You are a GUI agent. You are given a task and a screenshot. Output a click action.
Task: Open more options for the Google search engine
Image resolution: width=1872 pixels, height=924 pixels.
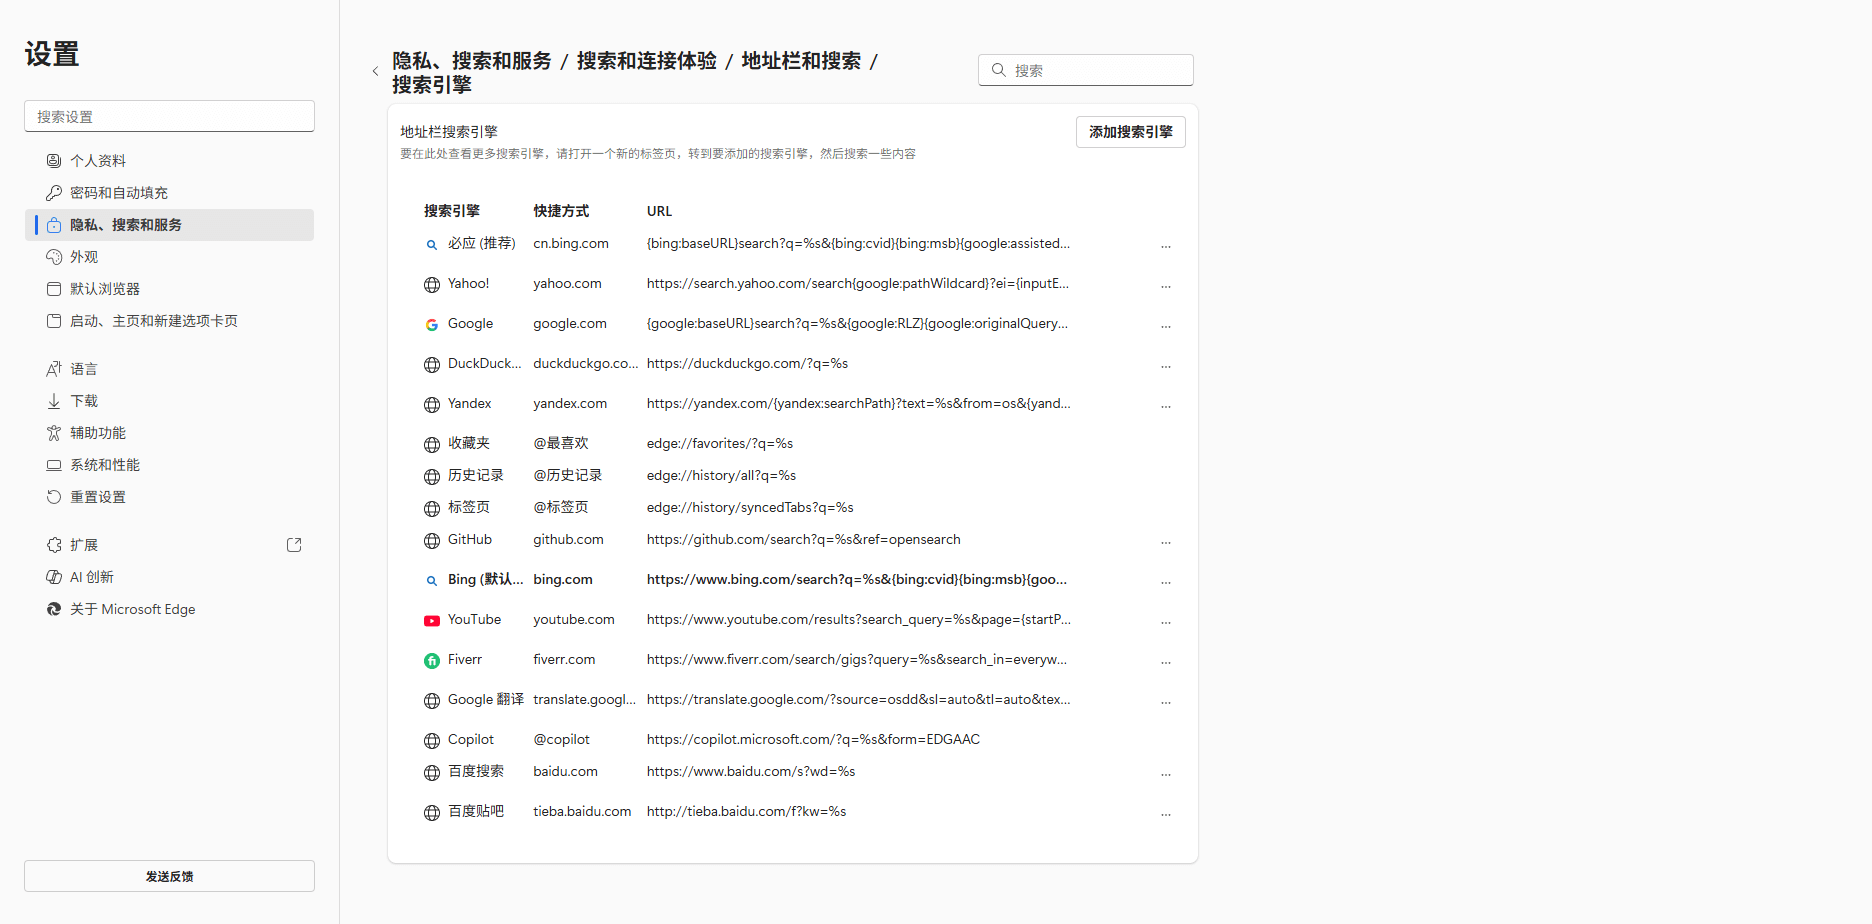click(x=1165, y=324)
